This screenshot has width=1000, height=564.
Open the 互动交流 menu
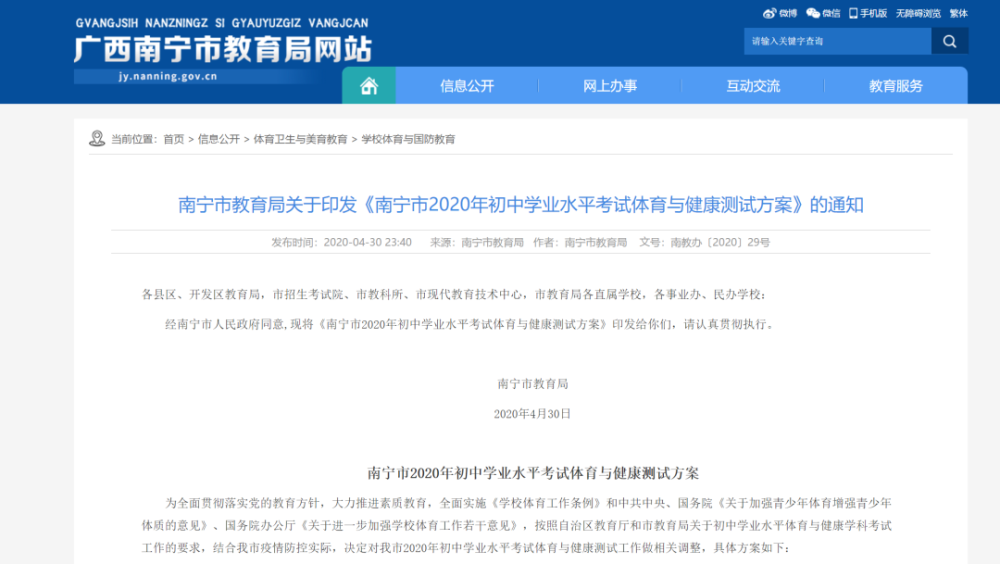753,85
